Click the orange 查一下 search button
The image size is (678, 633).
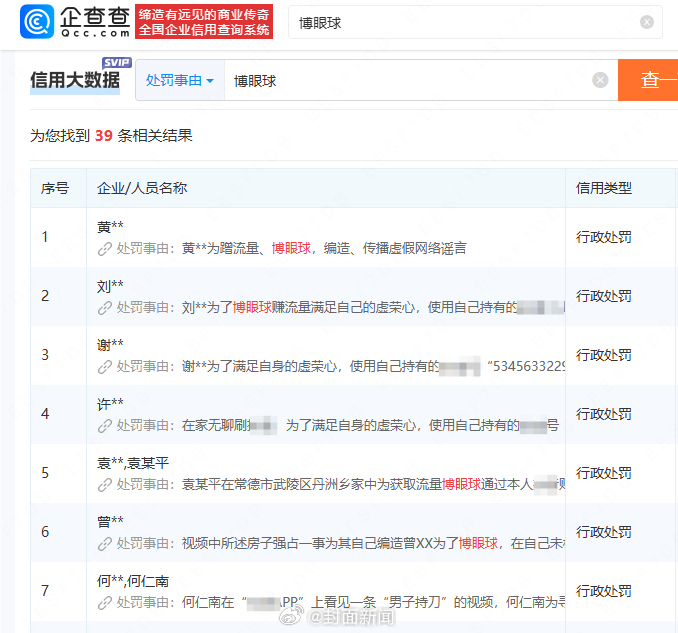coord(648,80)
